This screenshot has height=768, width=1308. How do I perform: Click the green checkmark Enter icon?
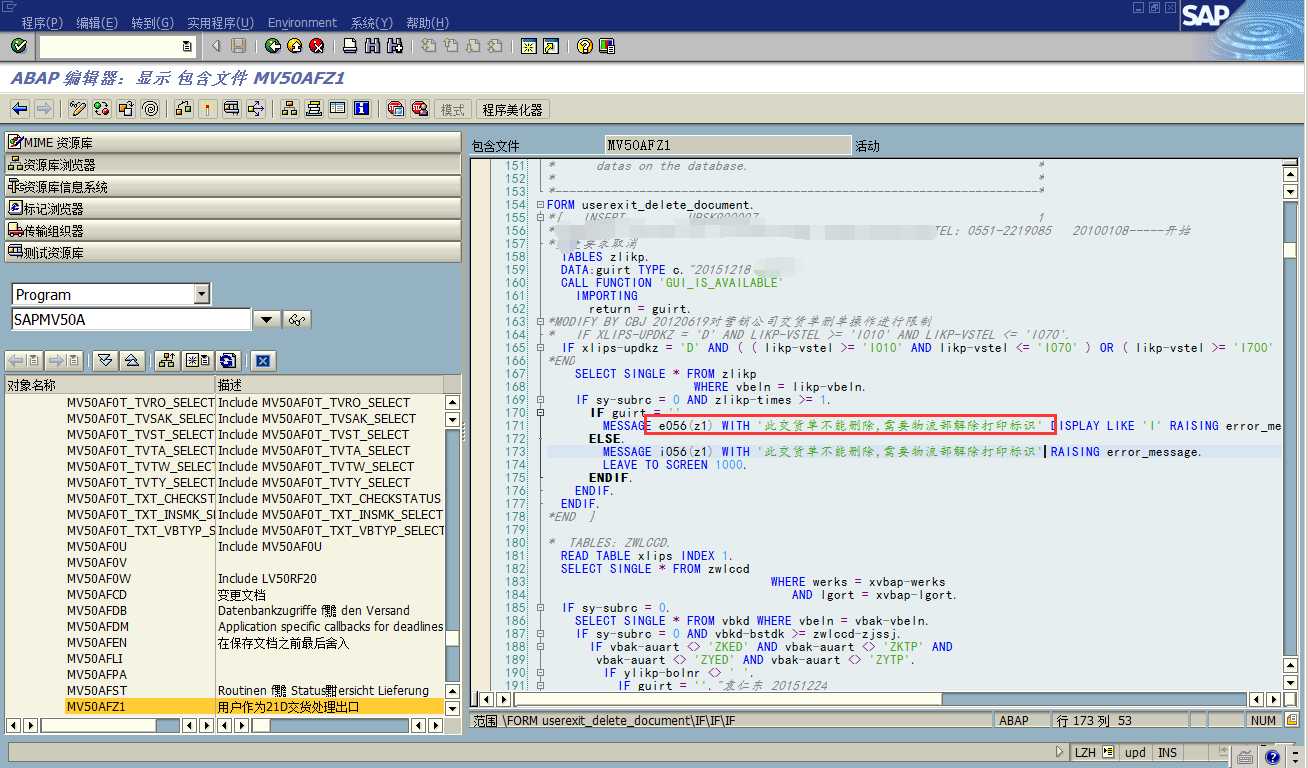click(18, 46)
